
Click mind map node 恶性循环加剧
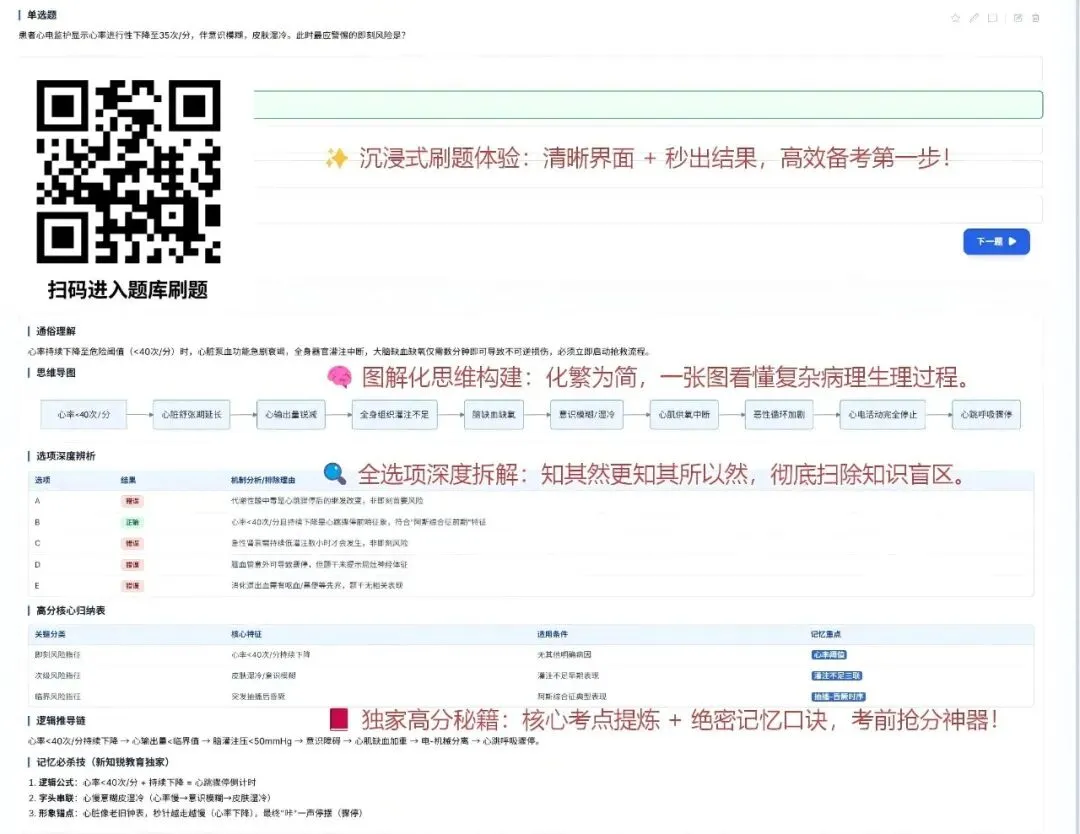[779, 415]
